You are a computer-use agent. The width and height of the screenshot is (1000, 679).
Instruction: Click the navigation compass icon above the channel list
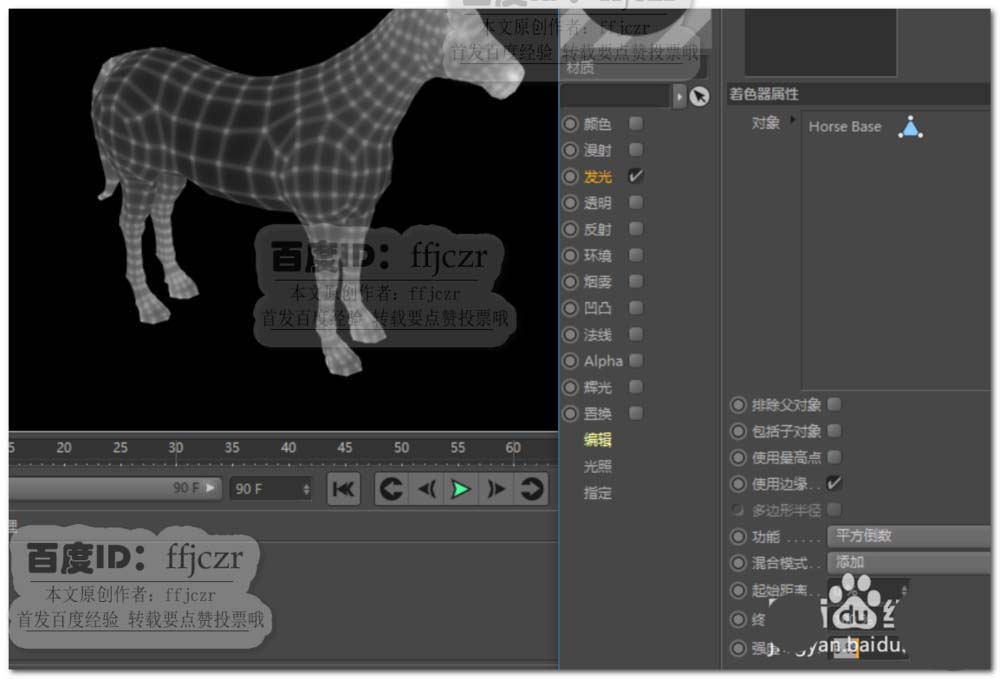click(700, 95)
